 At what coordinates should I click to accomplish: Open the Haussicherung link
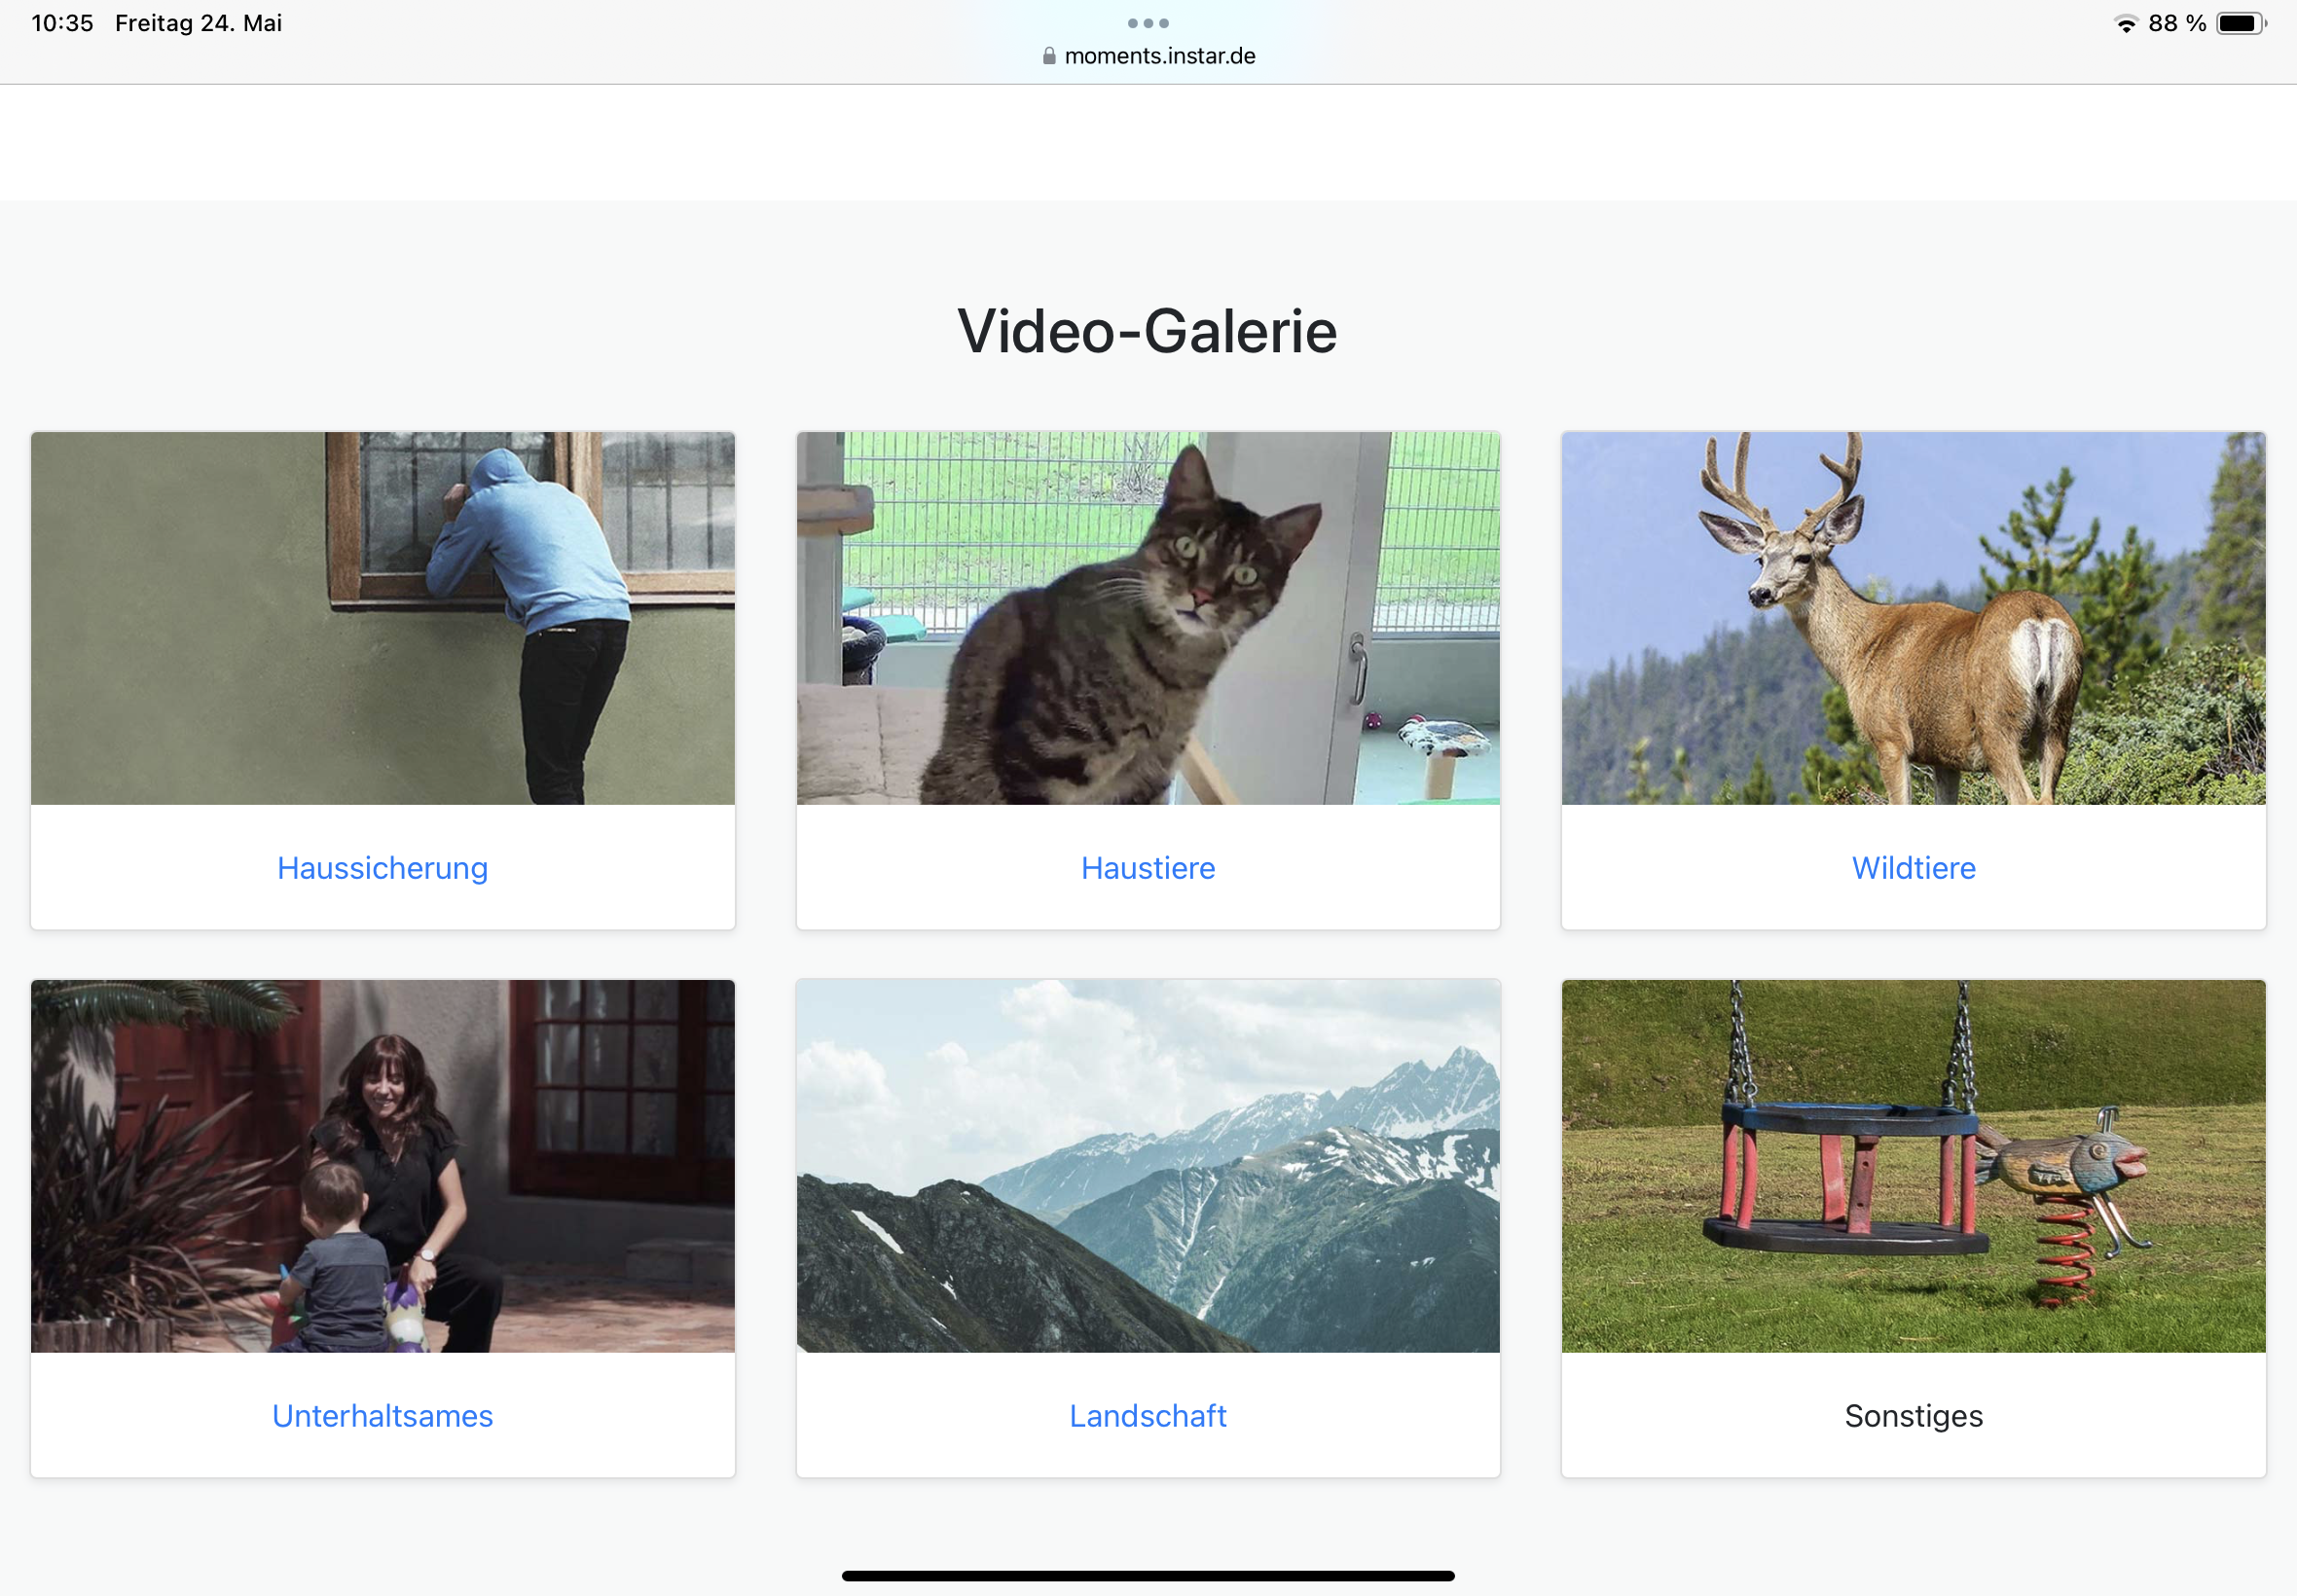pos(382,868)
